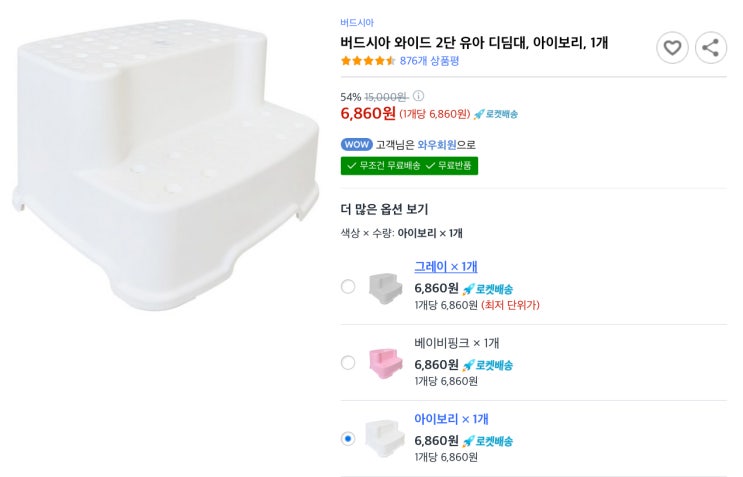Screen dimensions: 743x477
Task: Open the 버드시아 brand link
Action: (357, 22)
